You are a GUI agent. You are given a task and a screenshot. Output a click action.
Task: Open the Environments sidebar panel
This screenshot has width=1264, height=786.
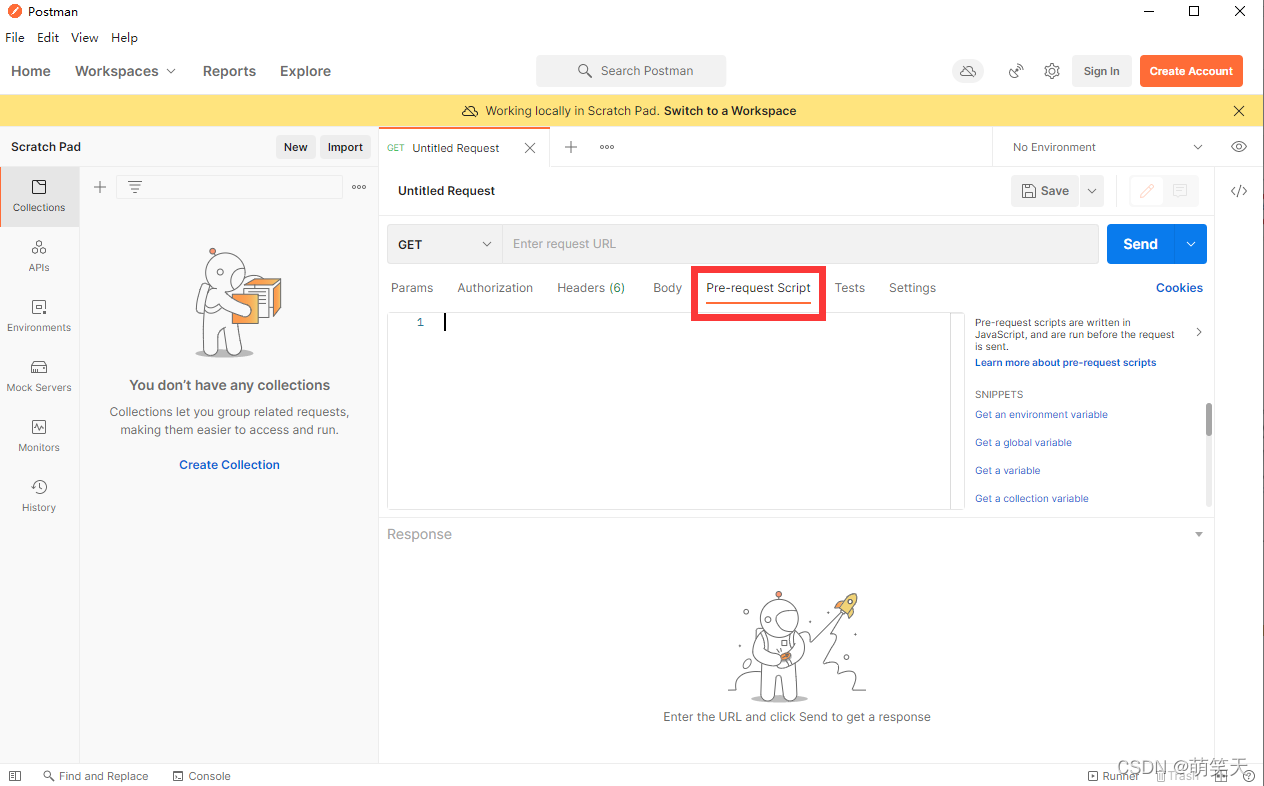(39, 316)
